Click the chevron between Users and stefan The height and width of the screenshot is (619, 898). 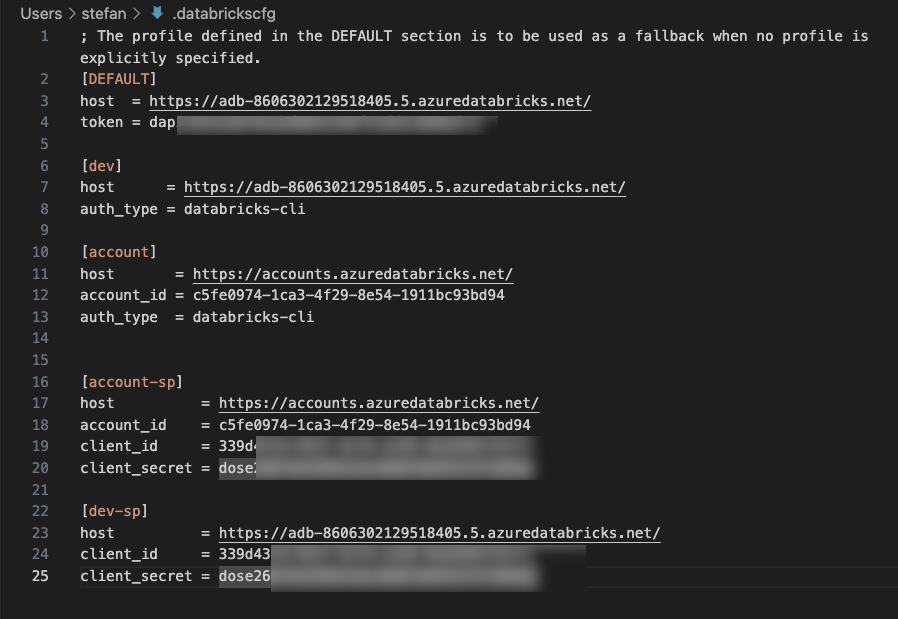click(73, 13)
